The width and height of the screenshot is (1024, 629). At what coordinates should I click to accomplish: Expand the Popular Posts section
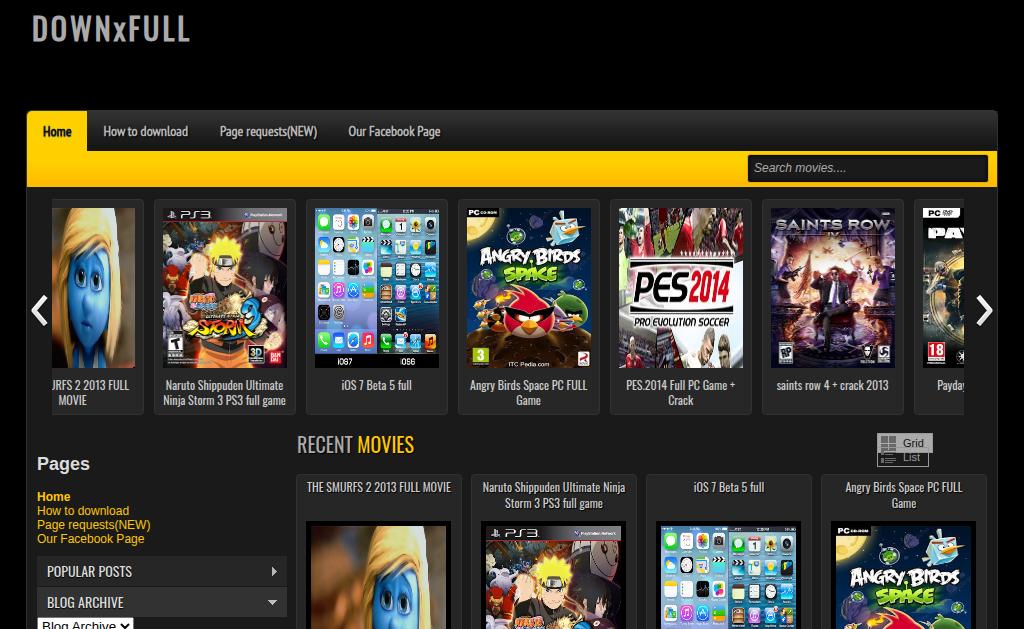(x=161, y=572)
